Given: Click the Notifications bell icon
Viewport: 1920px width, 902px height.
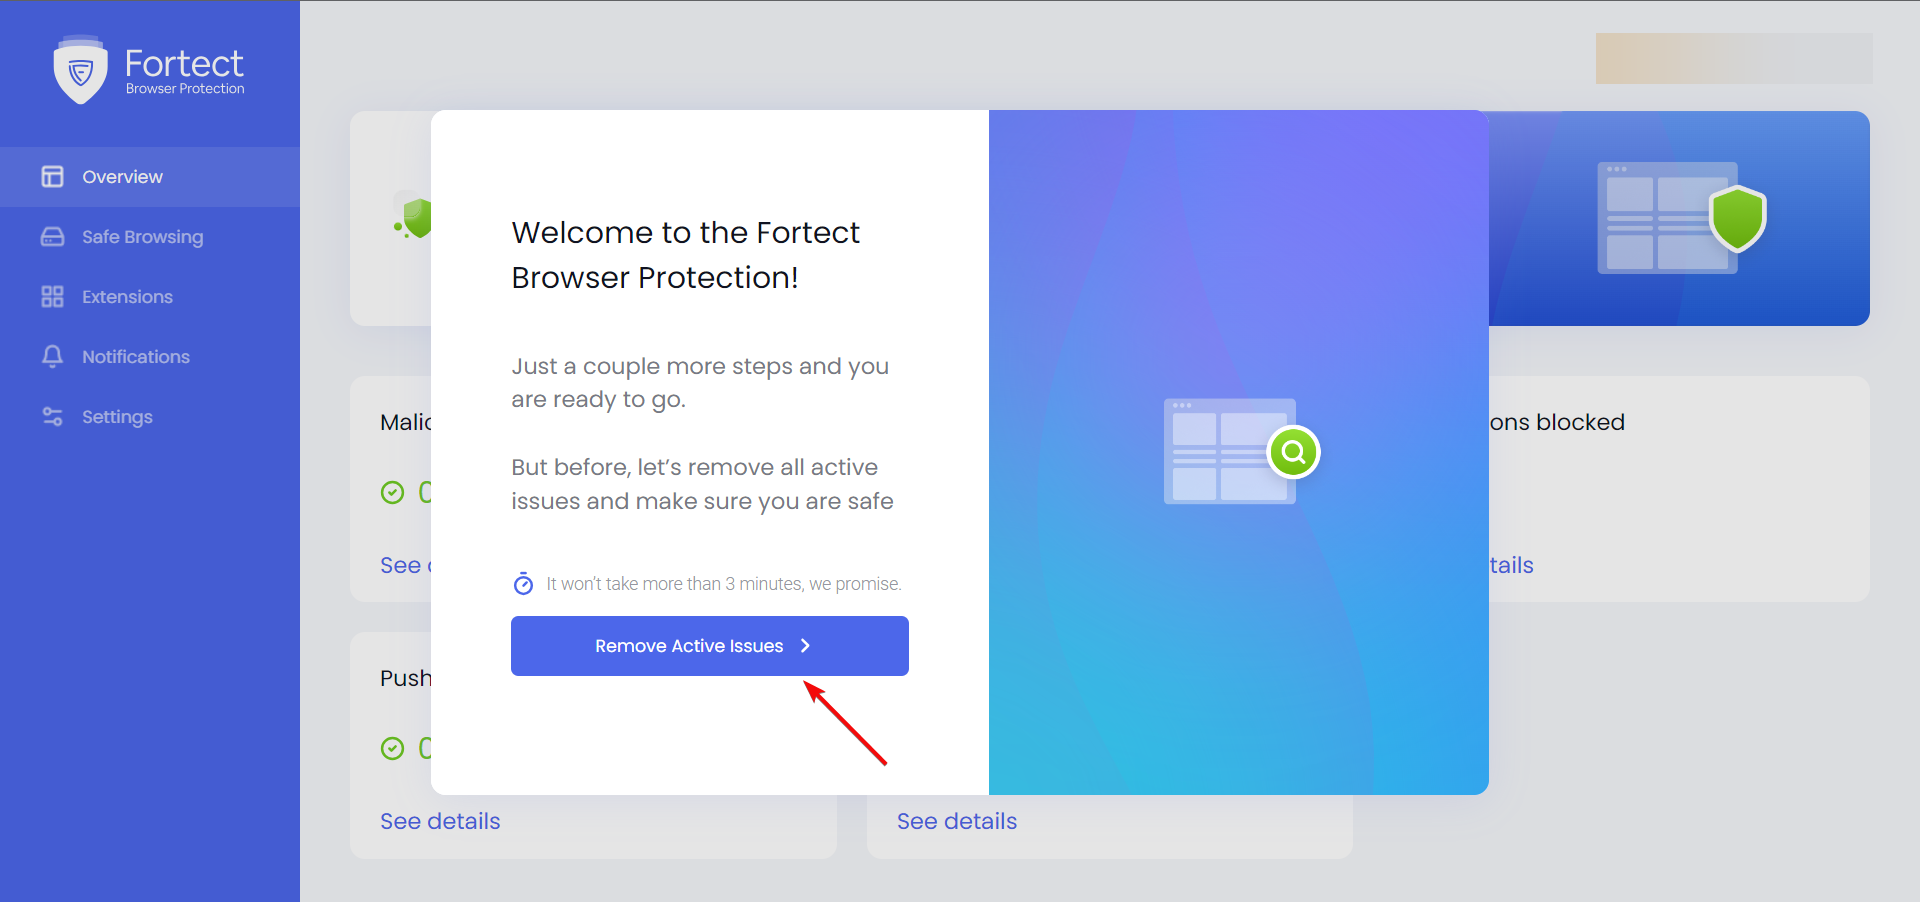Looking at the screenshot, I should 52,357.
